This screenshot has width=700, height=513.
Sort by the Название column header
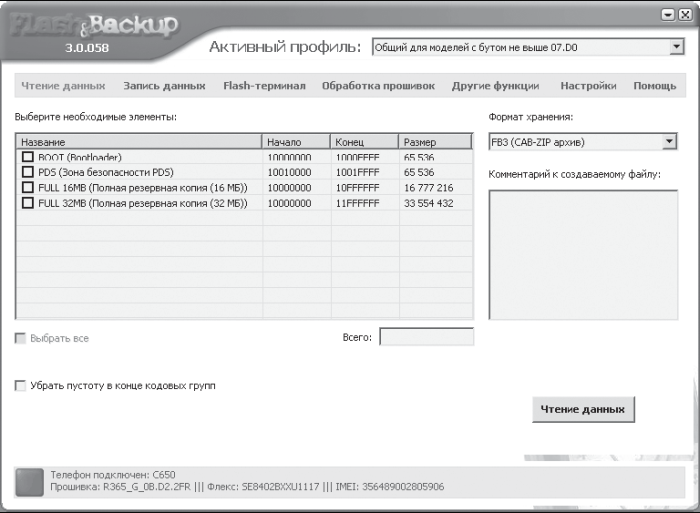coord(139,142)
